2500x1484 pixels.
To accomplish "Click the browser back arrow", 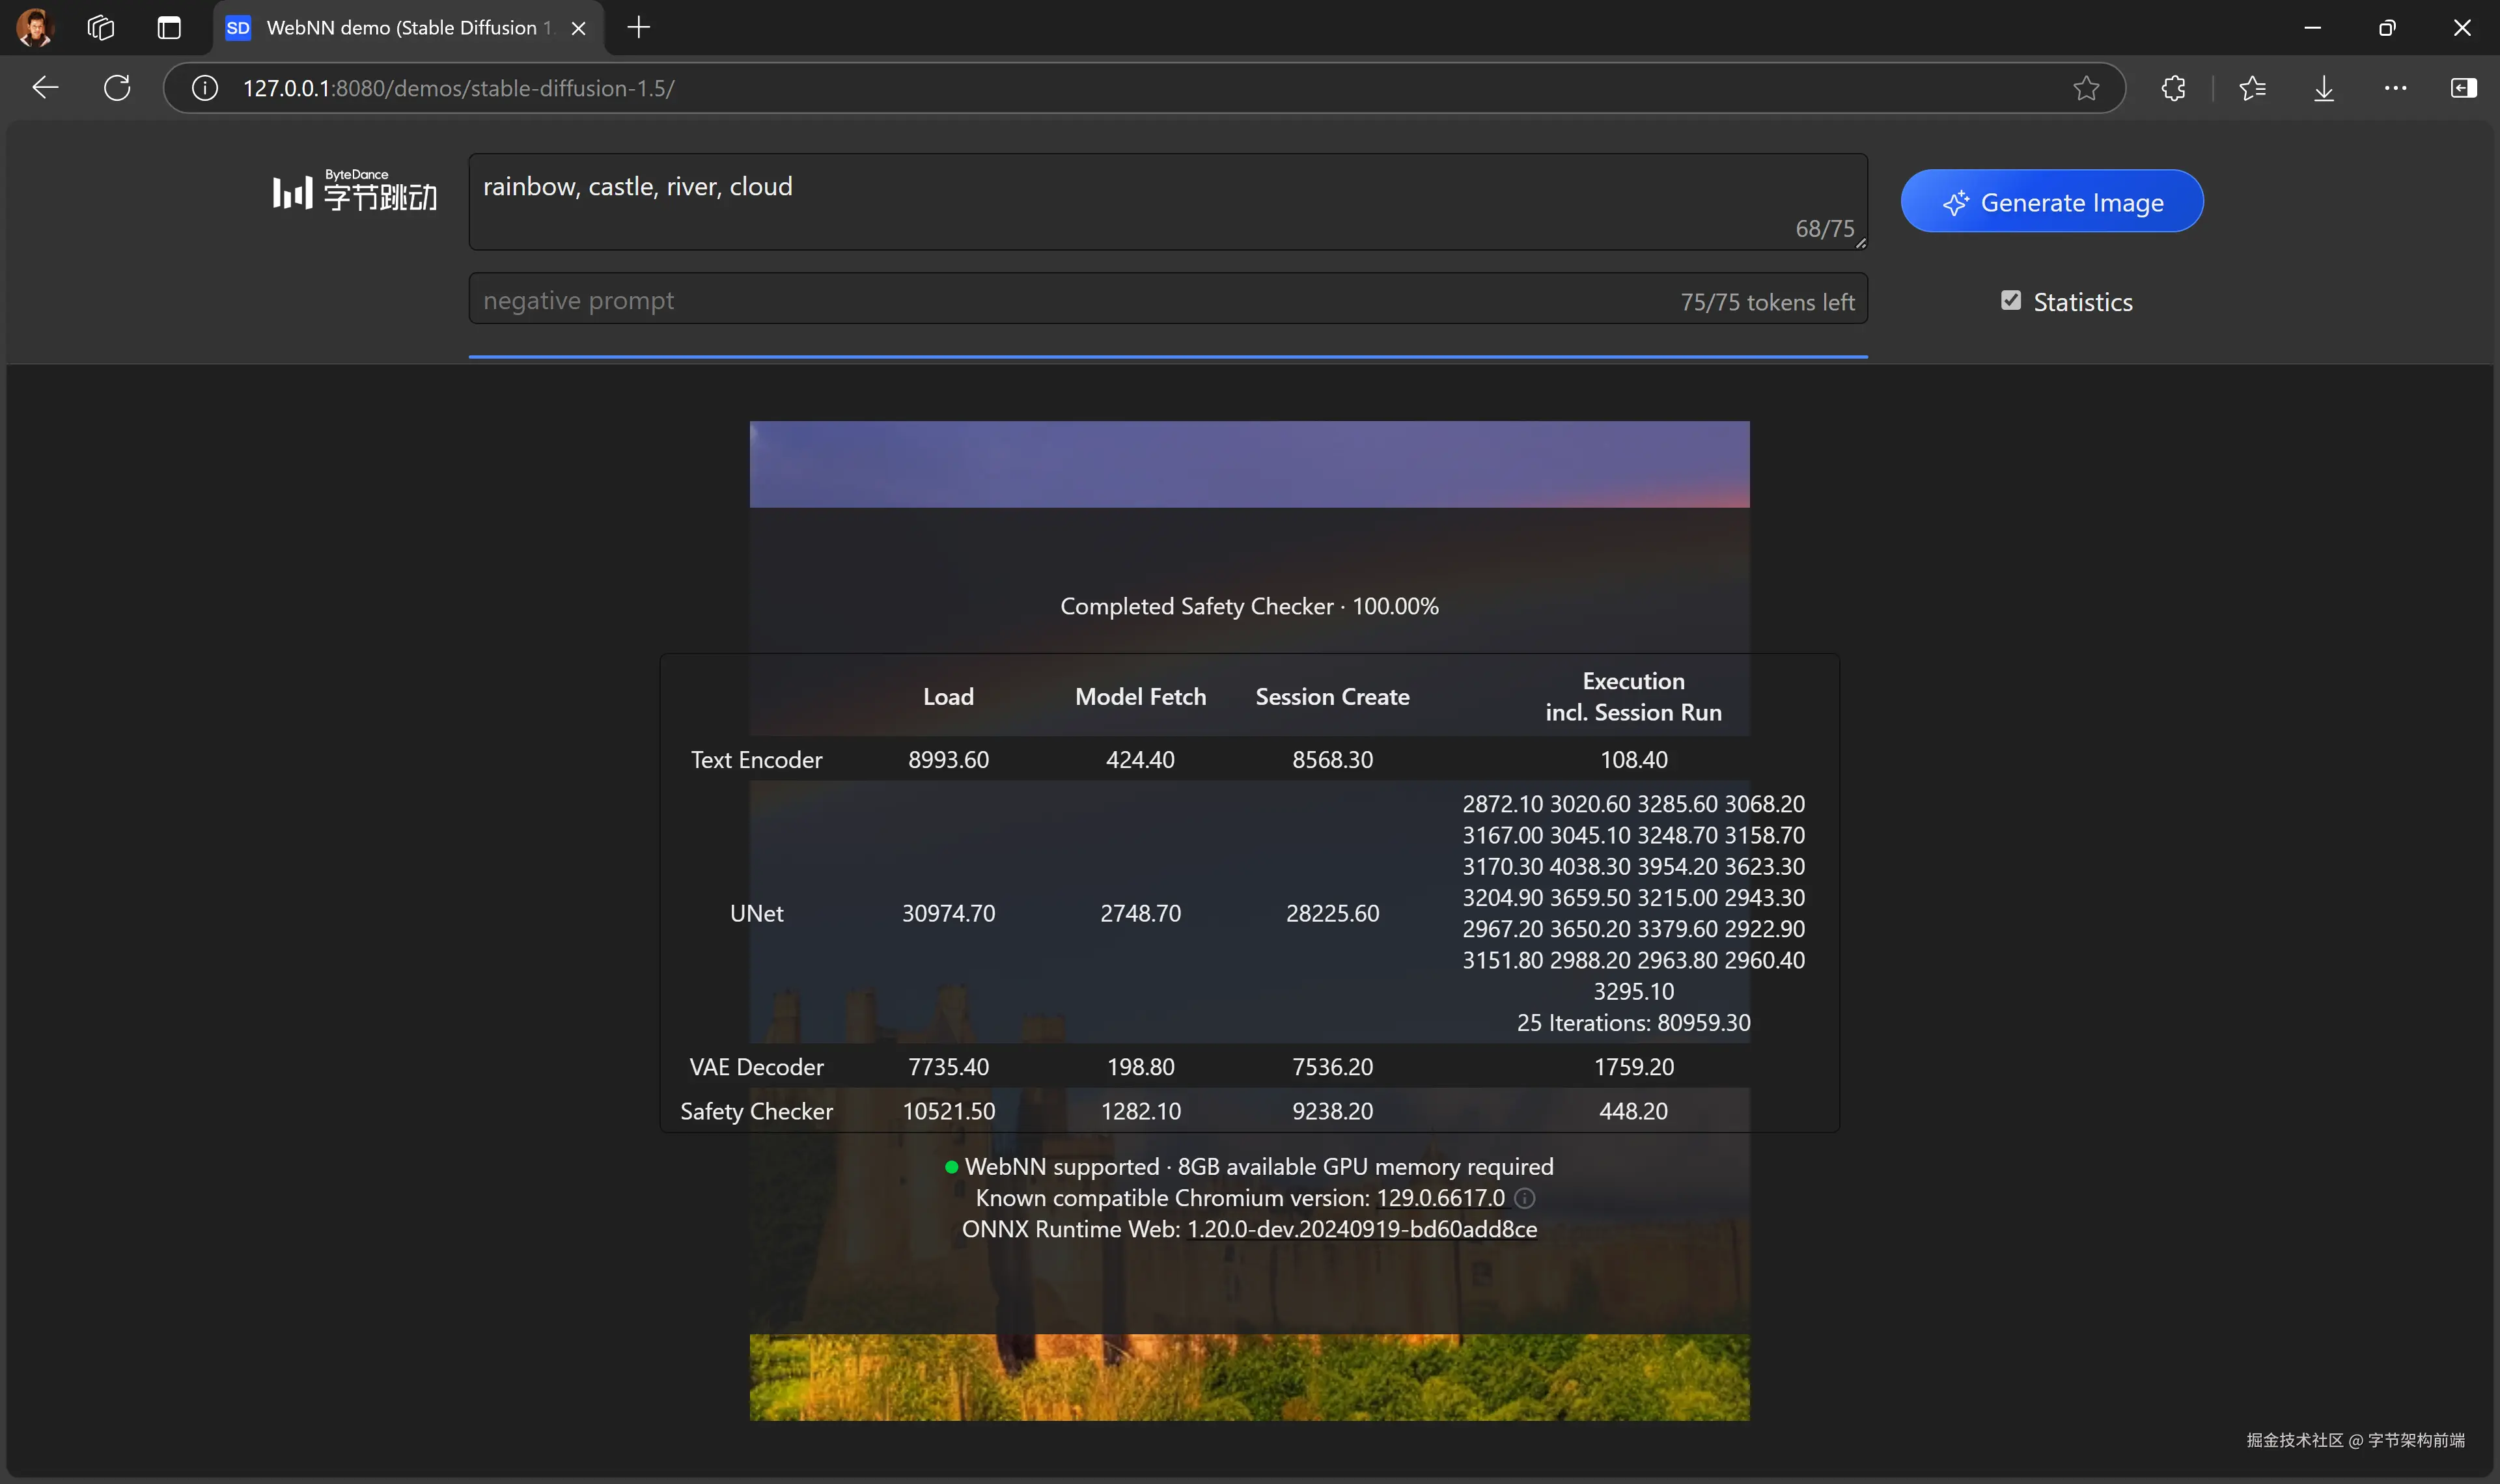I will tap(45, 88).
